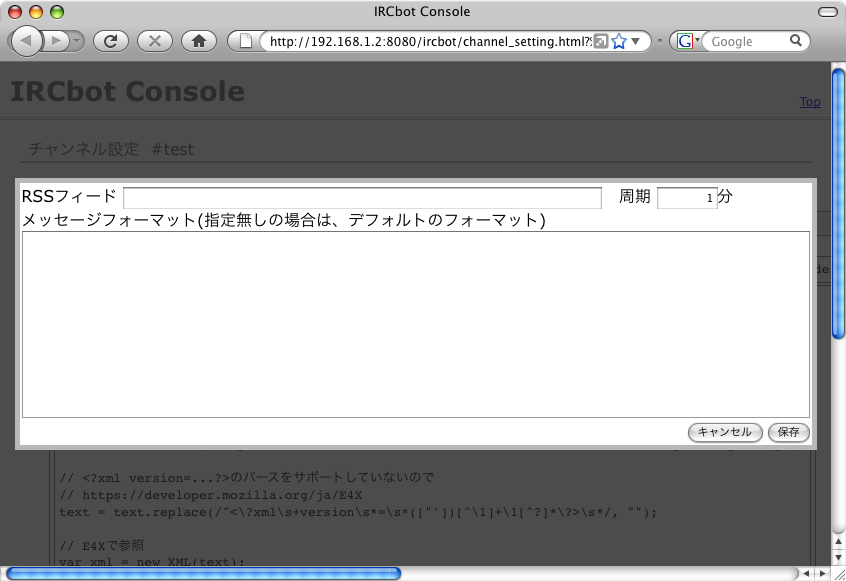Click the scroll down arrow
Viewport: 846px width, 581px height.
[838, 557]
